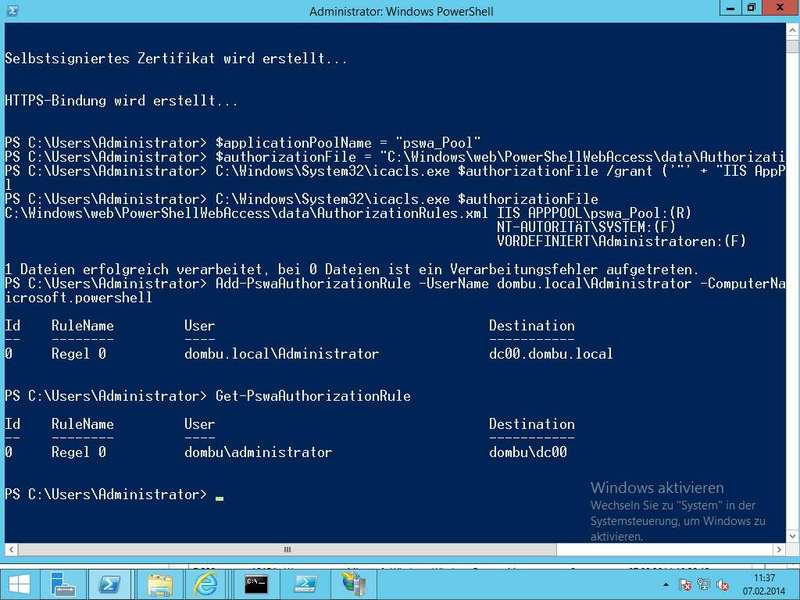Click the 'NT-AUTORITÄT\SYSTEM:(F)' permission line
Screen dimensions: 800x600
click(x=586, y=227)
